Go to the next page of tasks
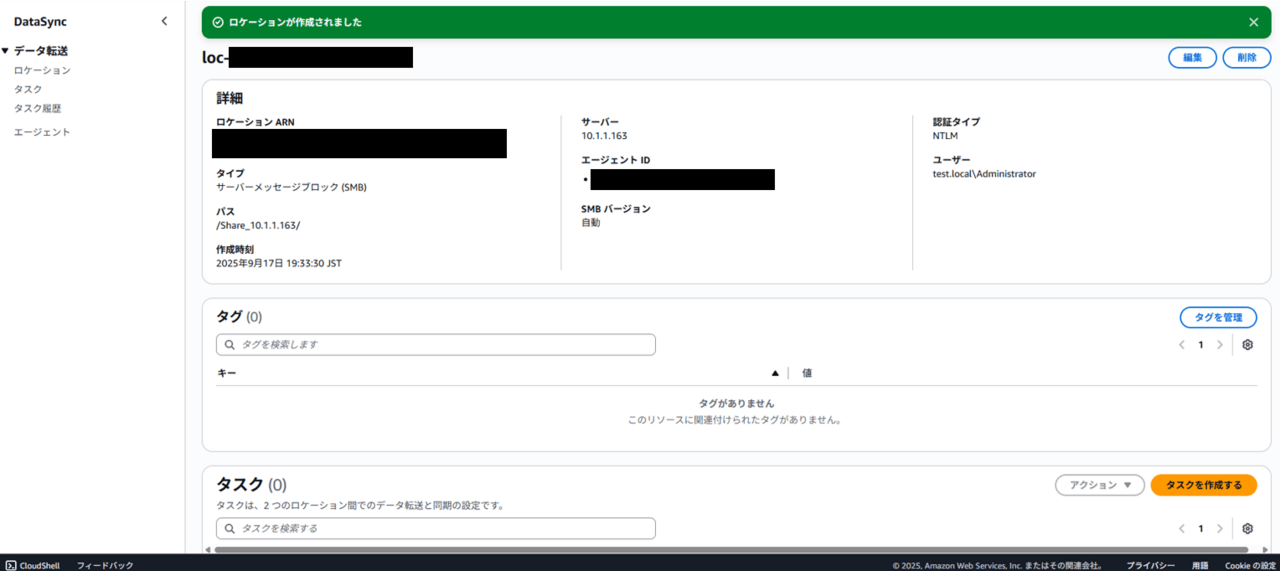This screenshot has width=1280, height=571. [1219, 528]
